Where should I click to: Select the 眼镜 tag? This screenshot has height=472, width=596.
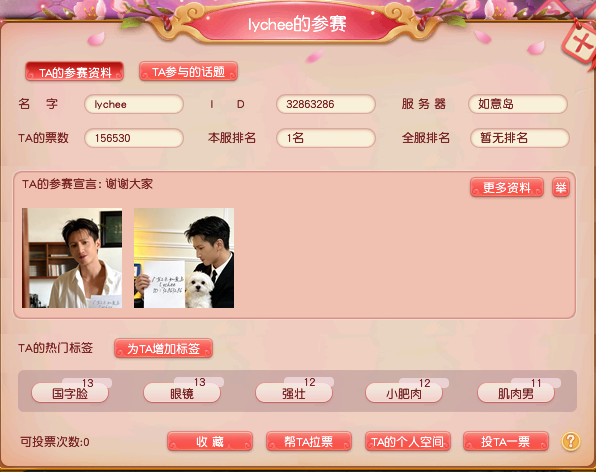182,393
